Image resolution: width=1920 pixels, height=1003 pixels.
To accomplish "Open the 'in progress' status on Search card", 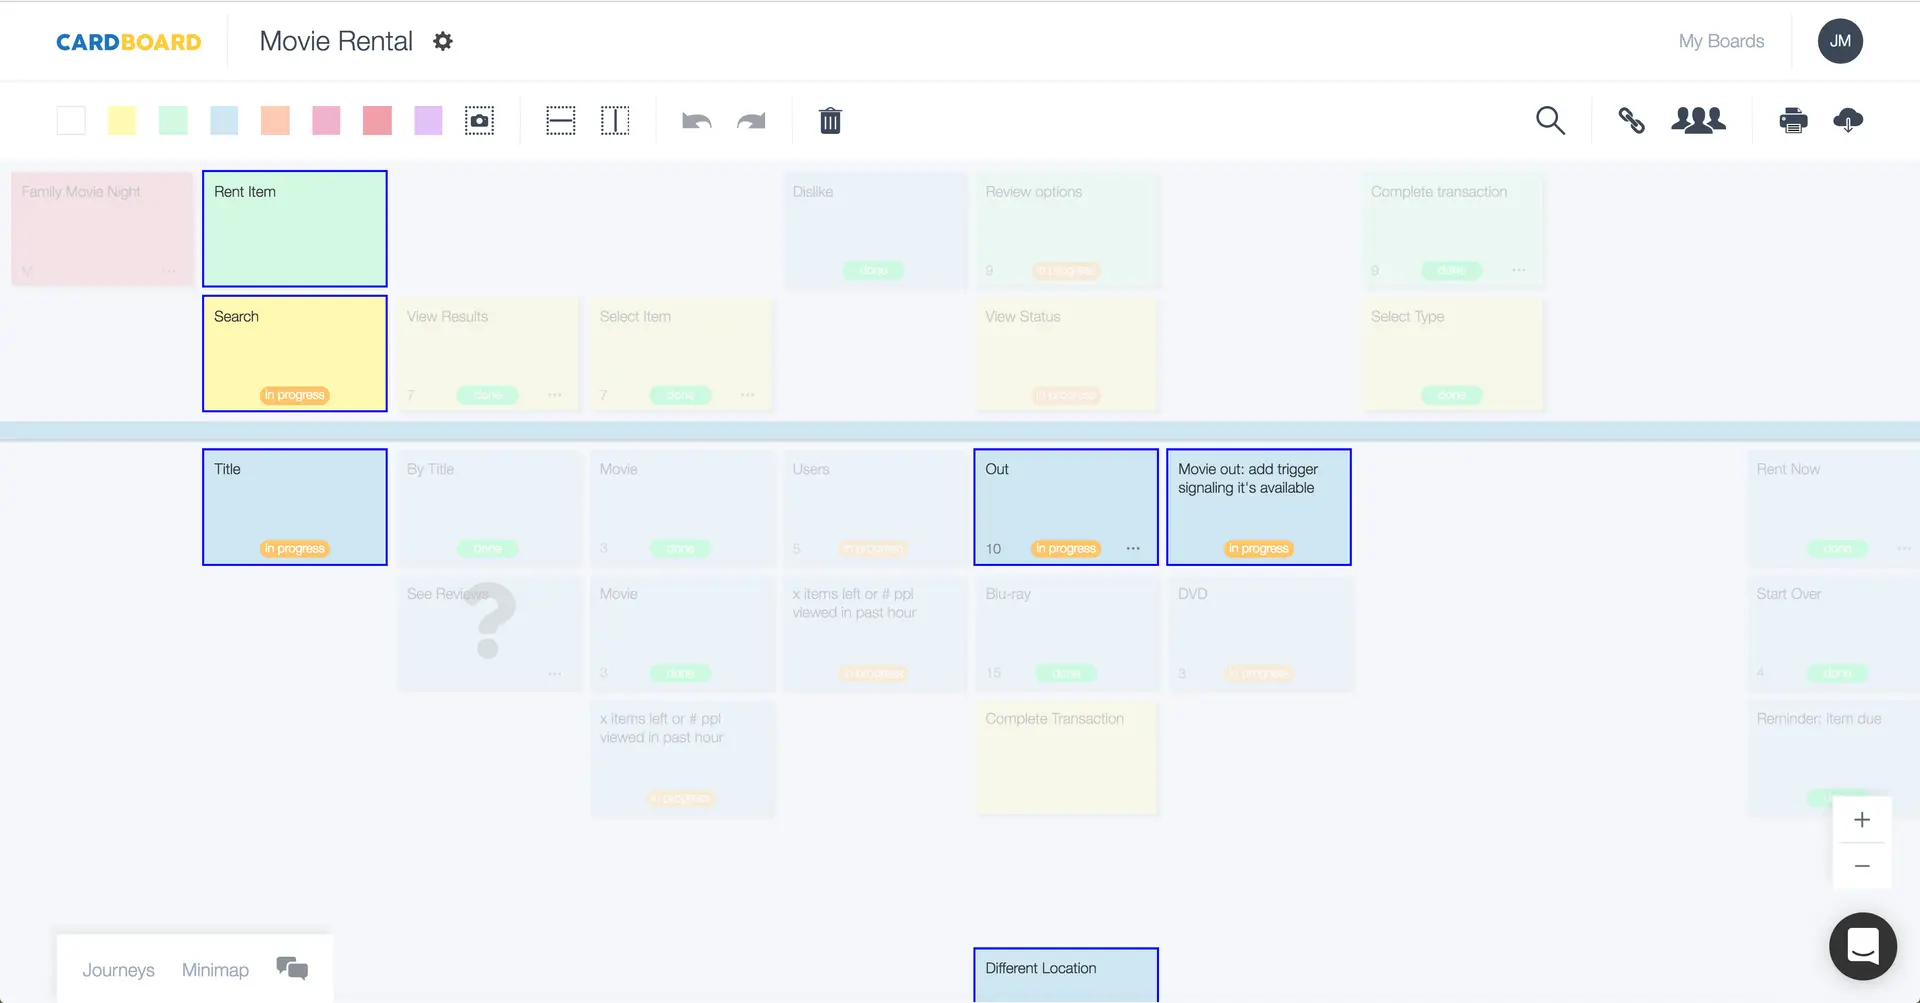I will (x=294, y=394).
